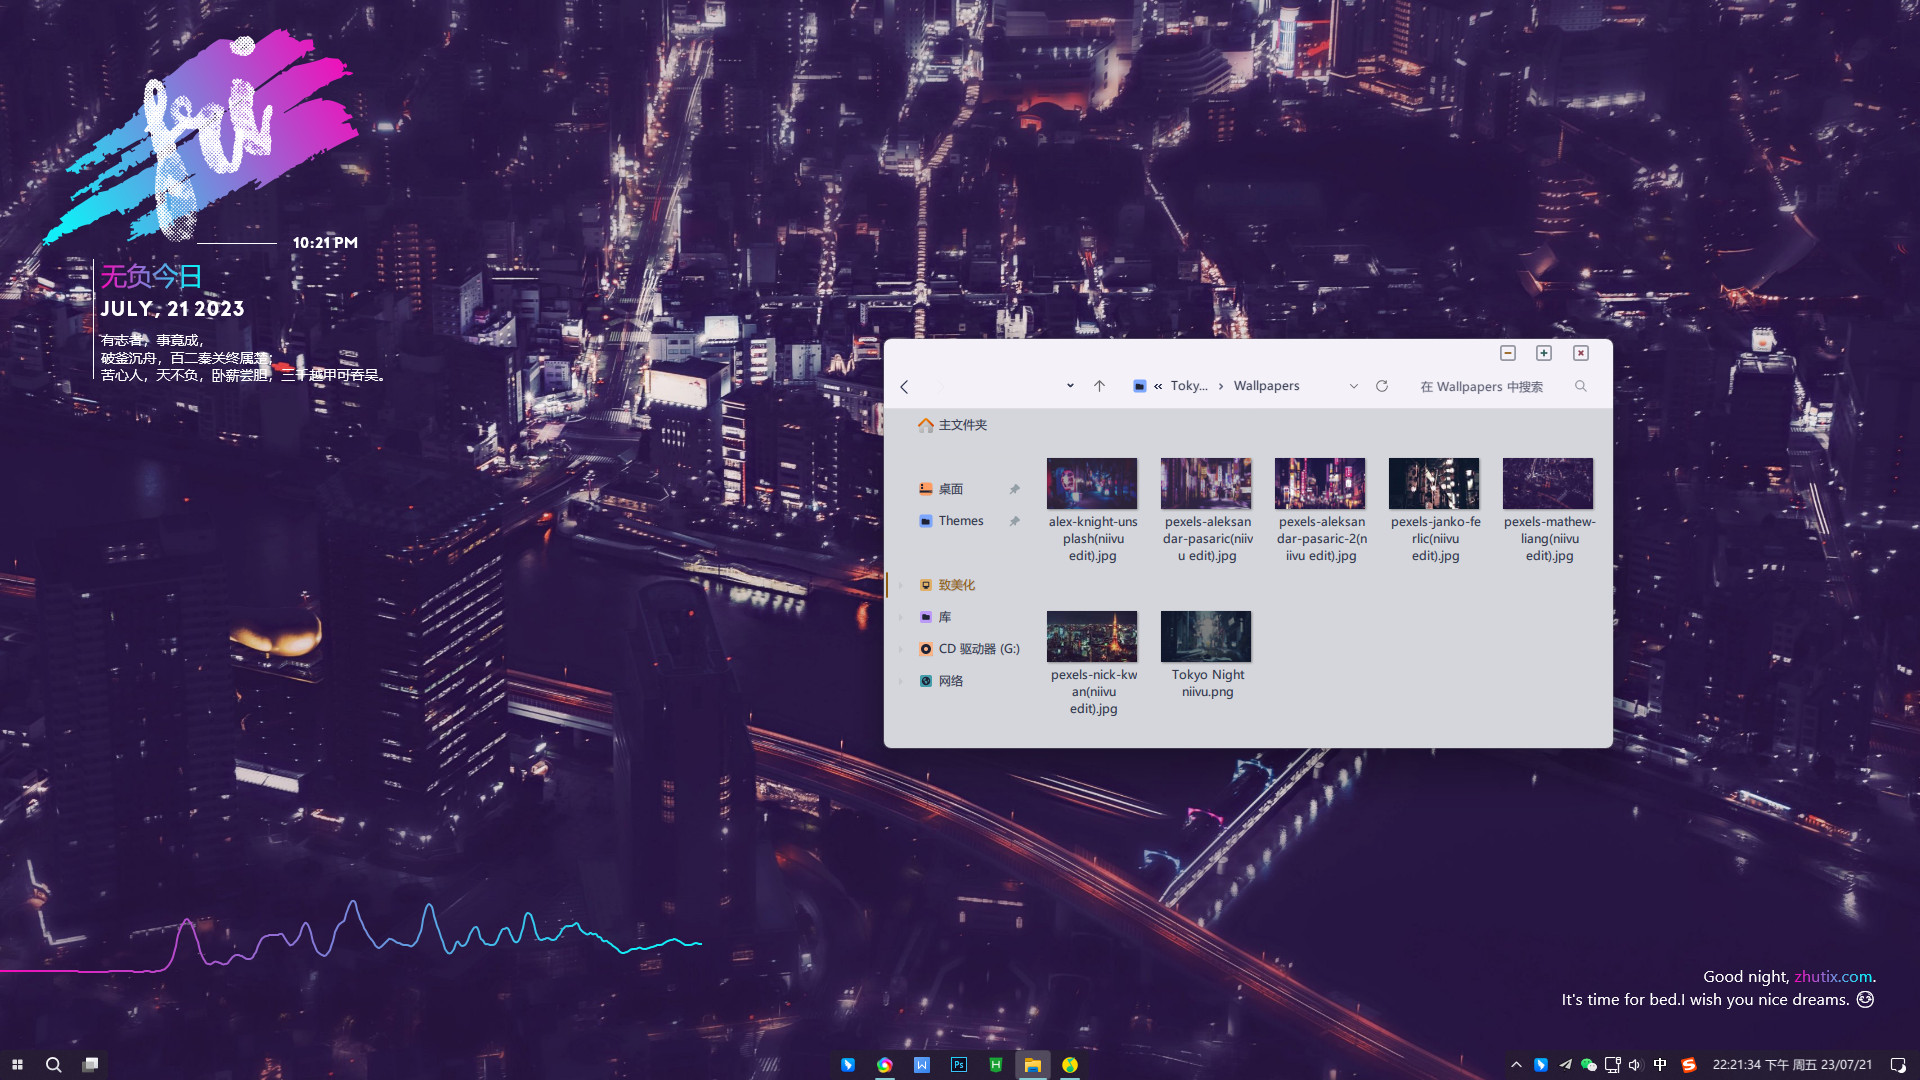This screenshot has width=1920, height=1080.
Task: Go back using the Explorer back arrow
Action: pos(904,387)
